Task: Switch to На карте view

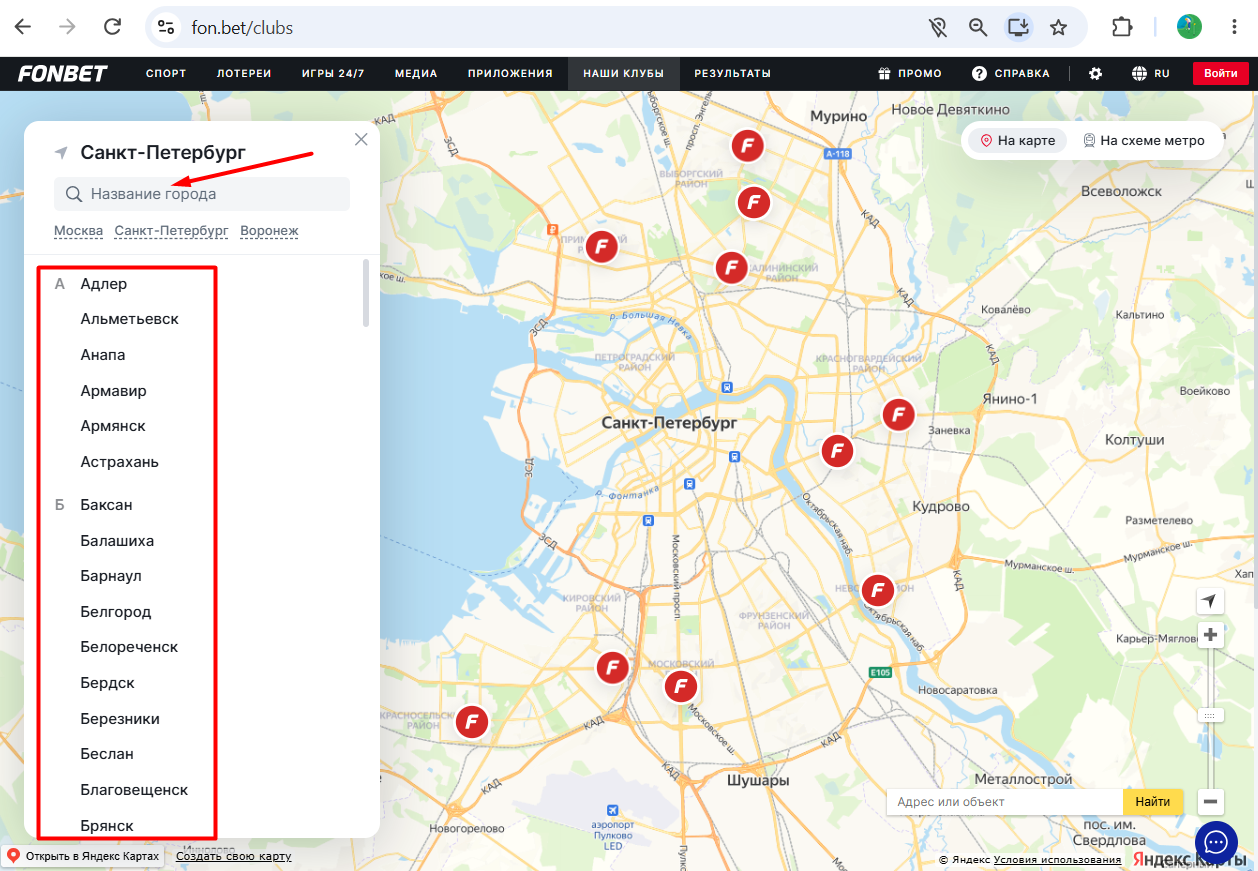Action: point(1017,141)
